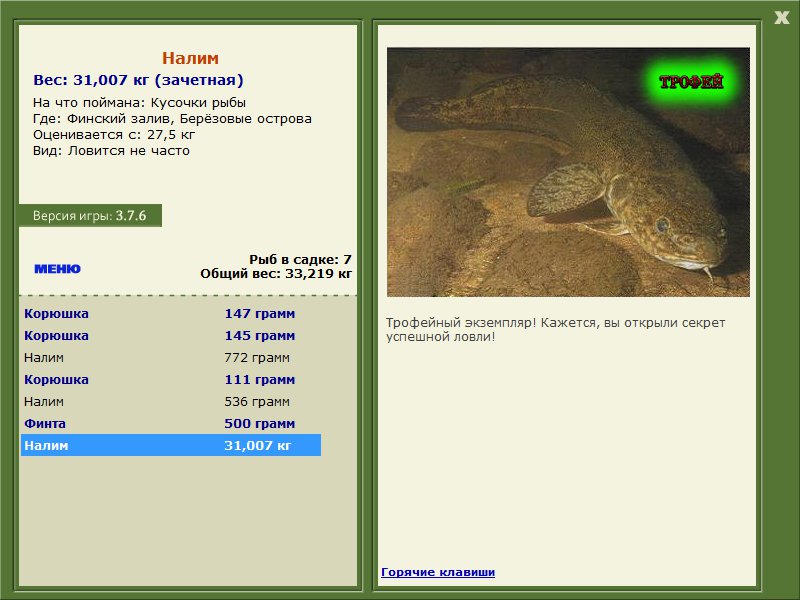Select the Корюшка 147 грамм row
Image resolution: width=800 pixels, height=600 pixels.
[x=170, y=313]
